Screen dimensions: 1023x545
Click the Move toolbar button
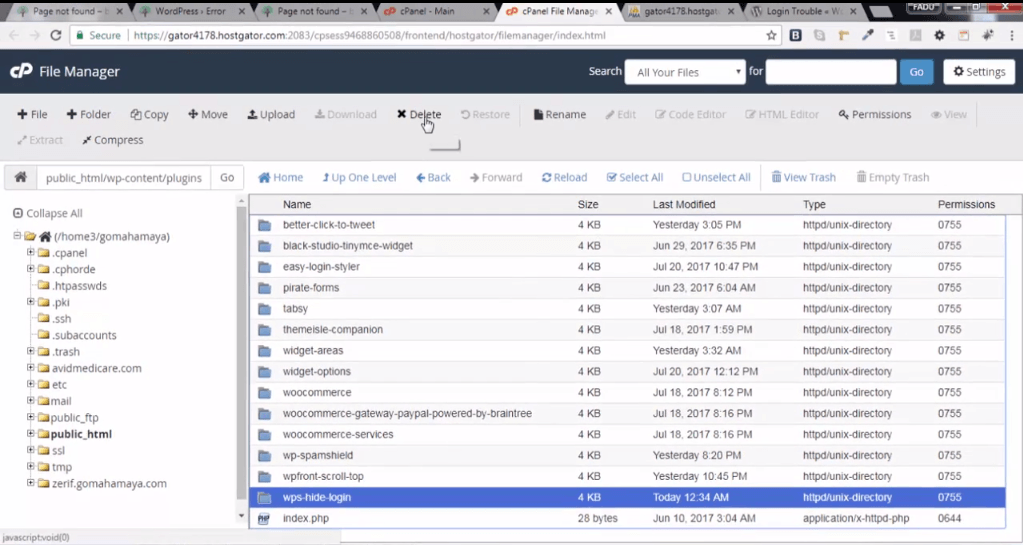click(x=207, y=114)
